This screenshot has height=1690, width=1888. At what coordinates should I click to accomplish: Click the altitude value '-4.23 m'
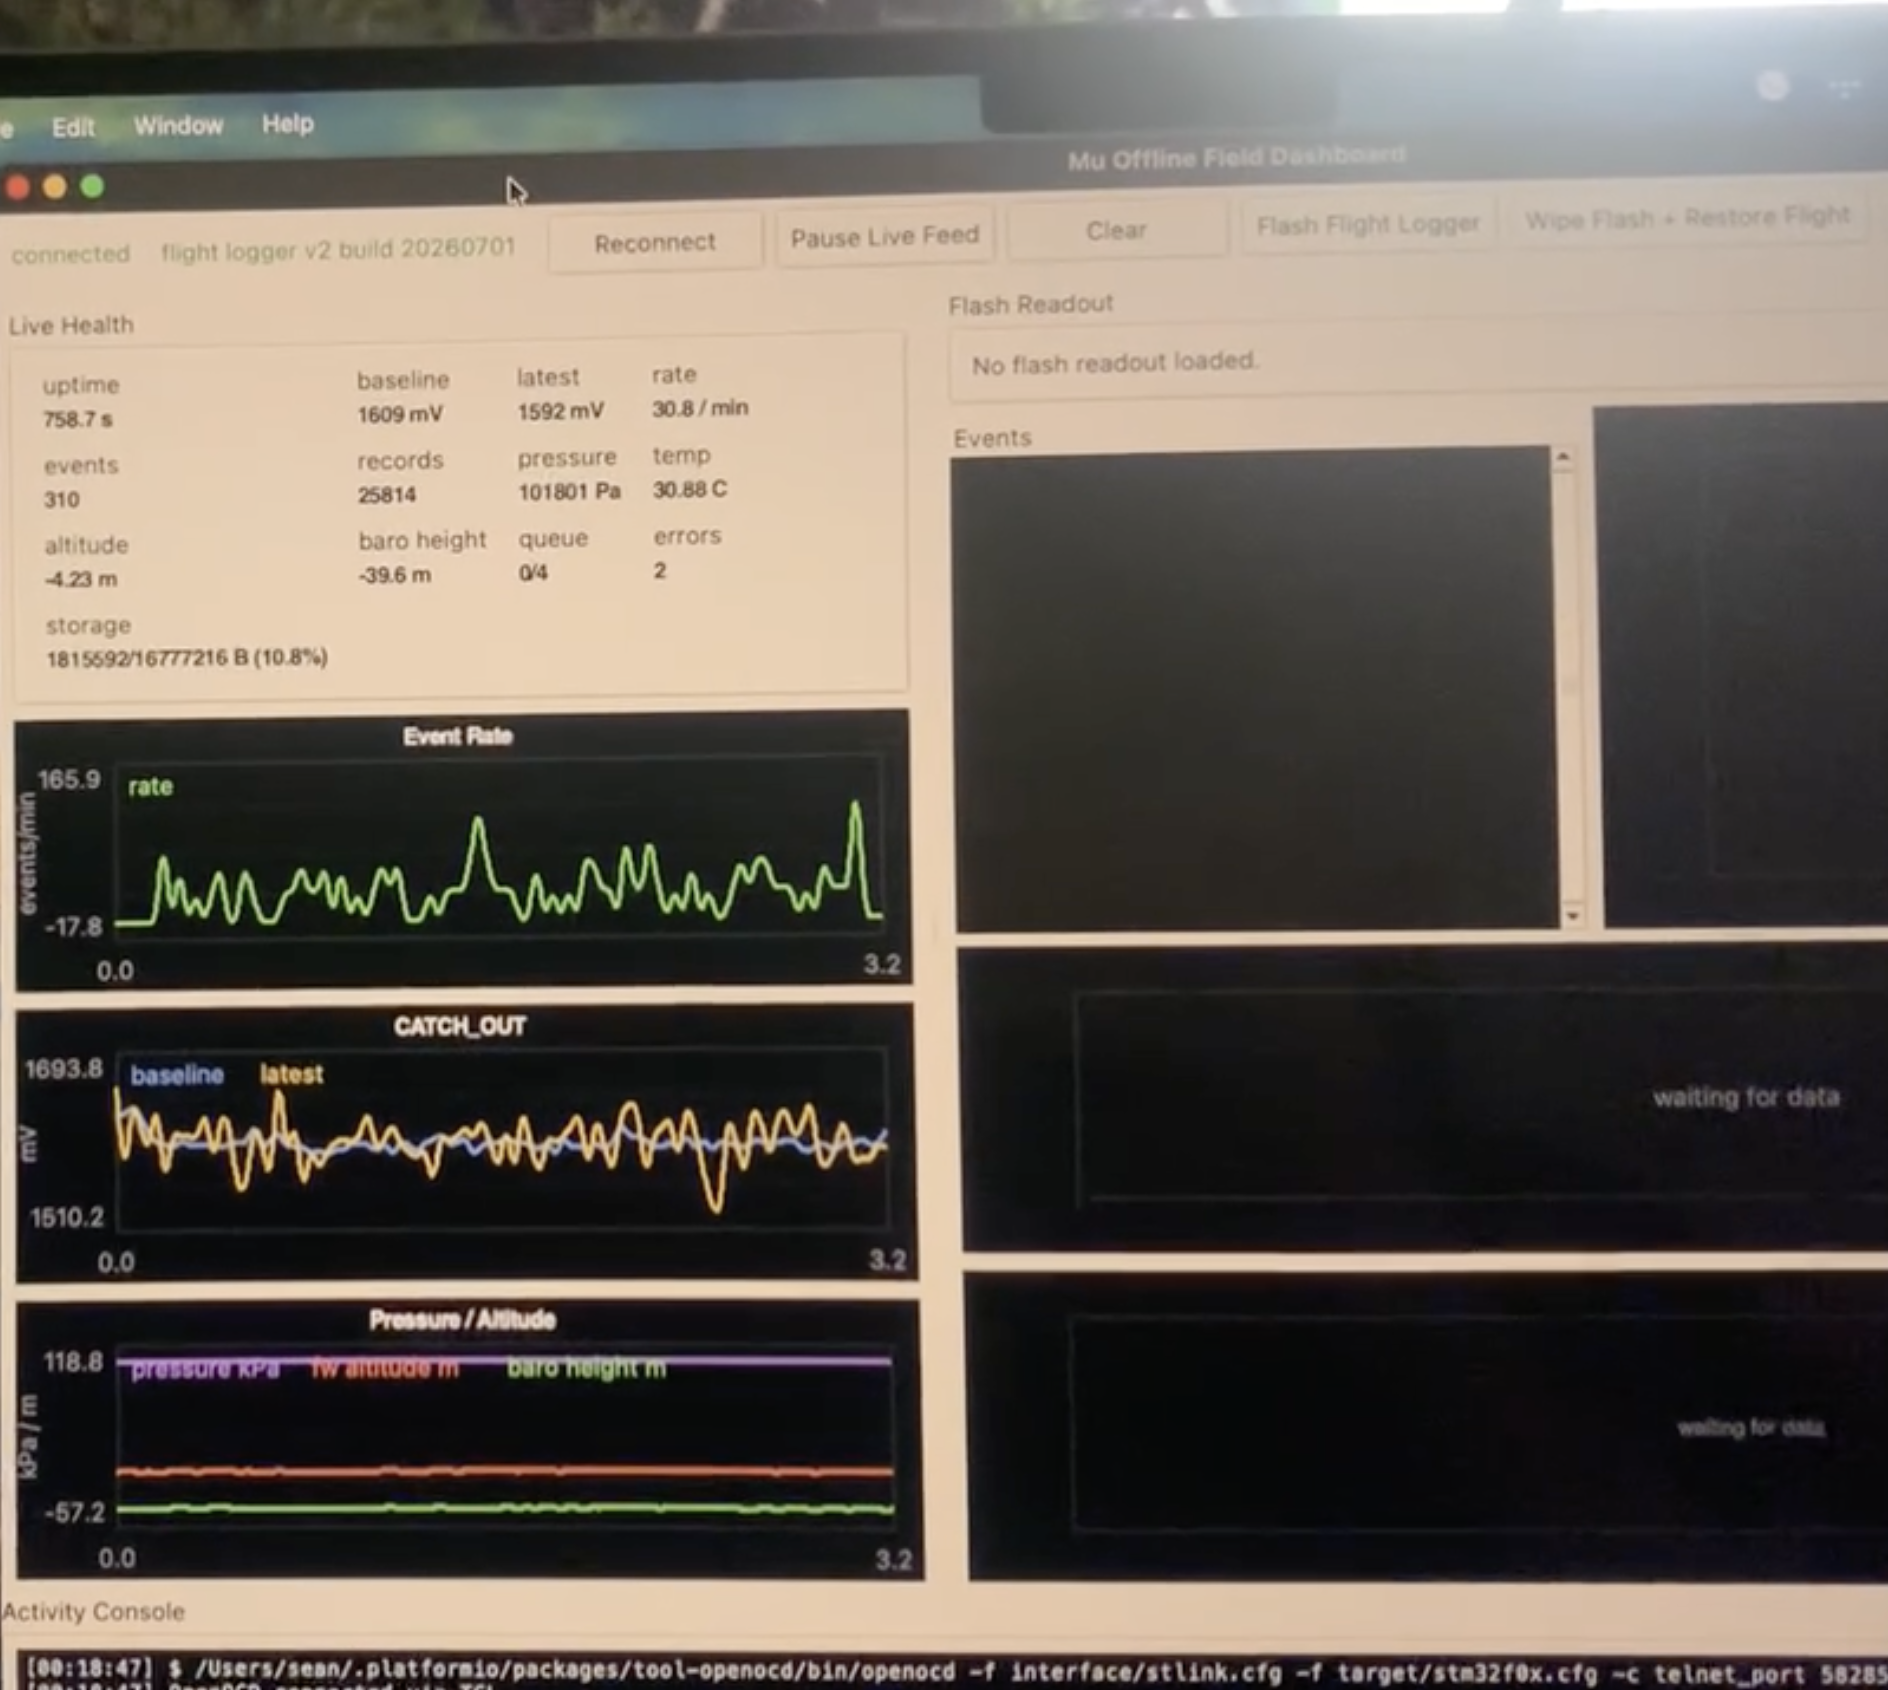coord(81,579)
